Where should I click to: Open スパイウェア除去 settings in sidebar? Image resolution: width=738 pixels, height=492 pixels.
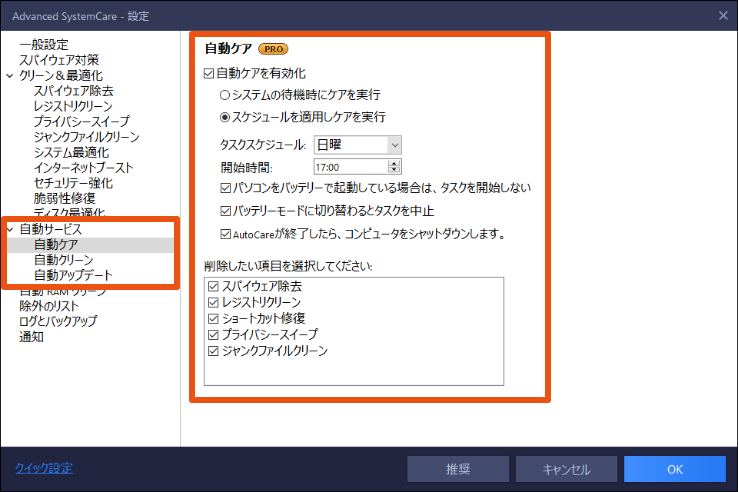(73, 91)
